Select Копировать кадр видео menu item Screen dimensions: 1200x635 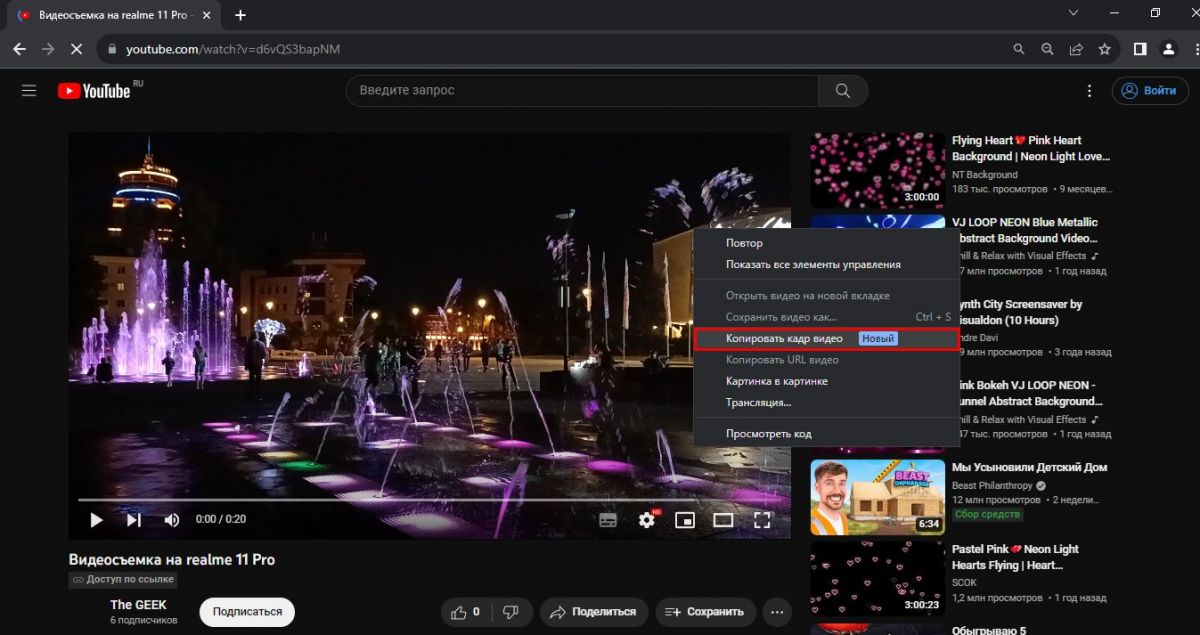[x=826, y=339]
